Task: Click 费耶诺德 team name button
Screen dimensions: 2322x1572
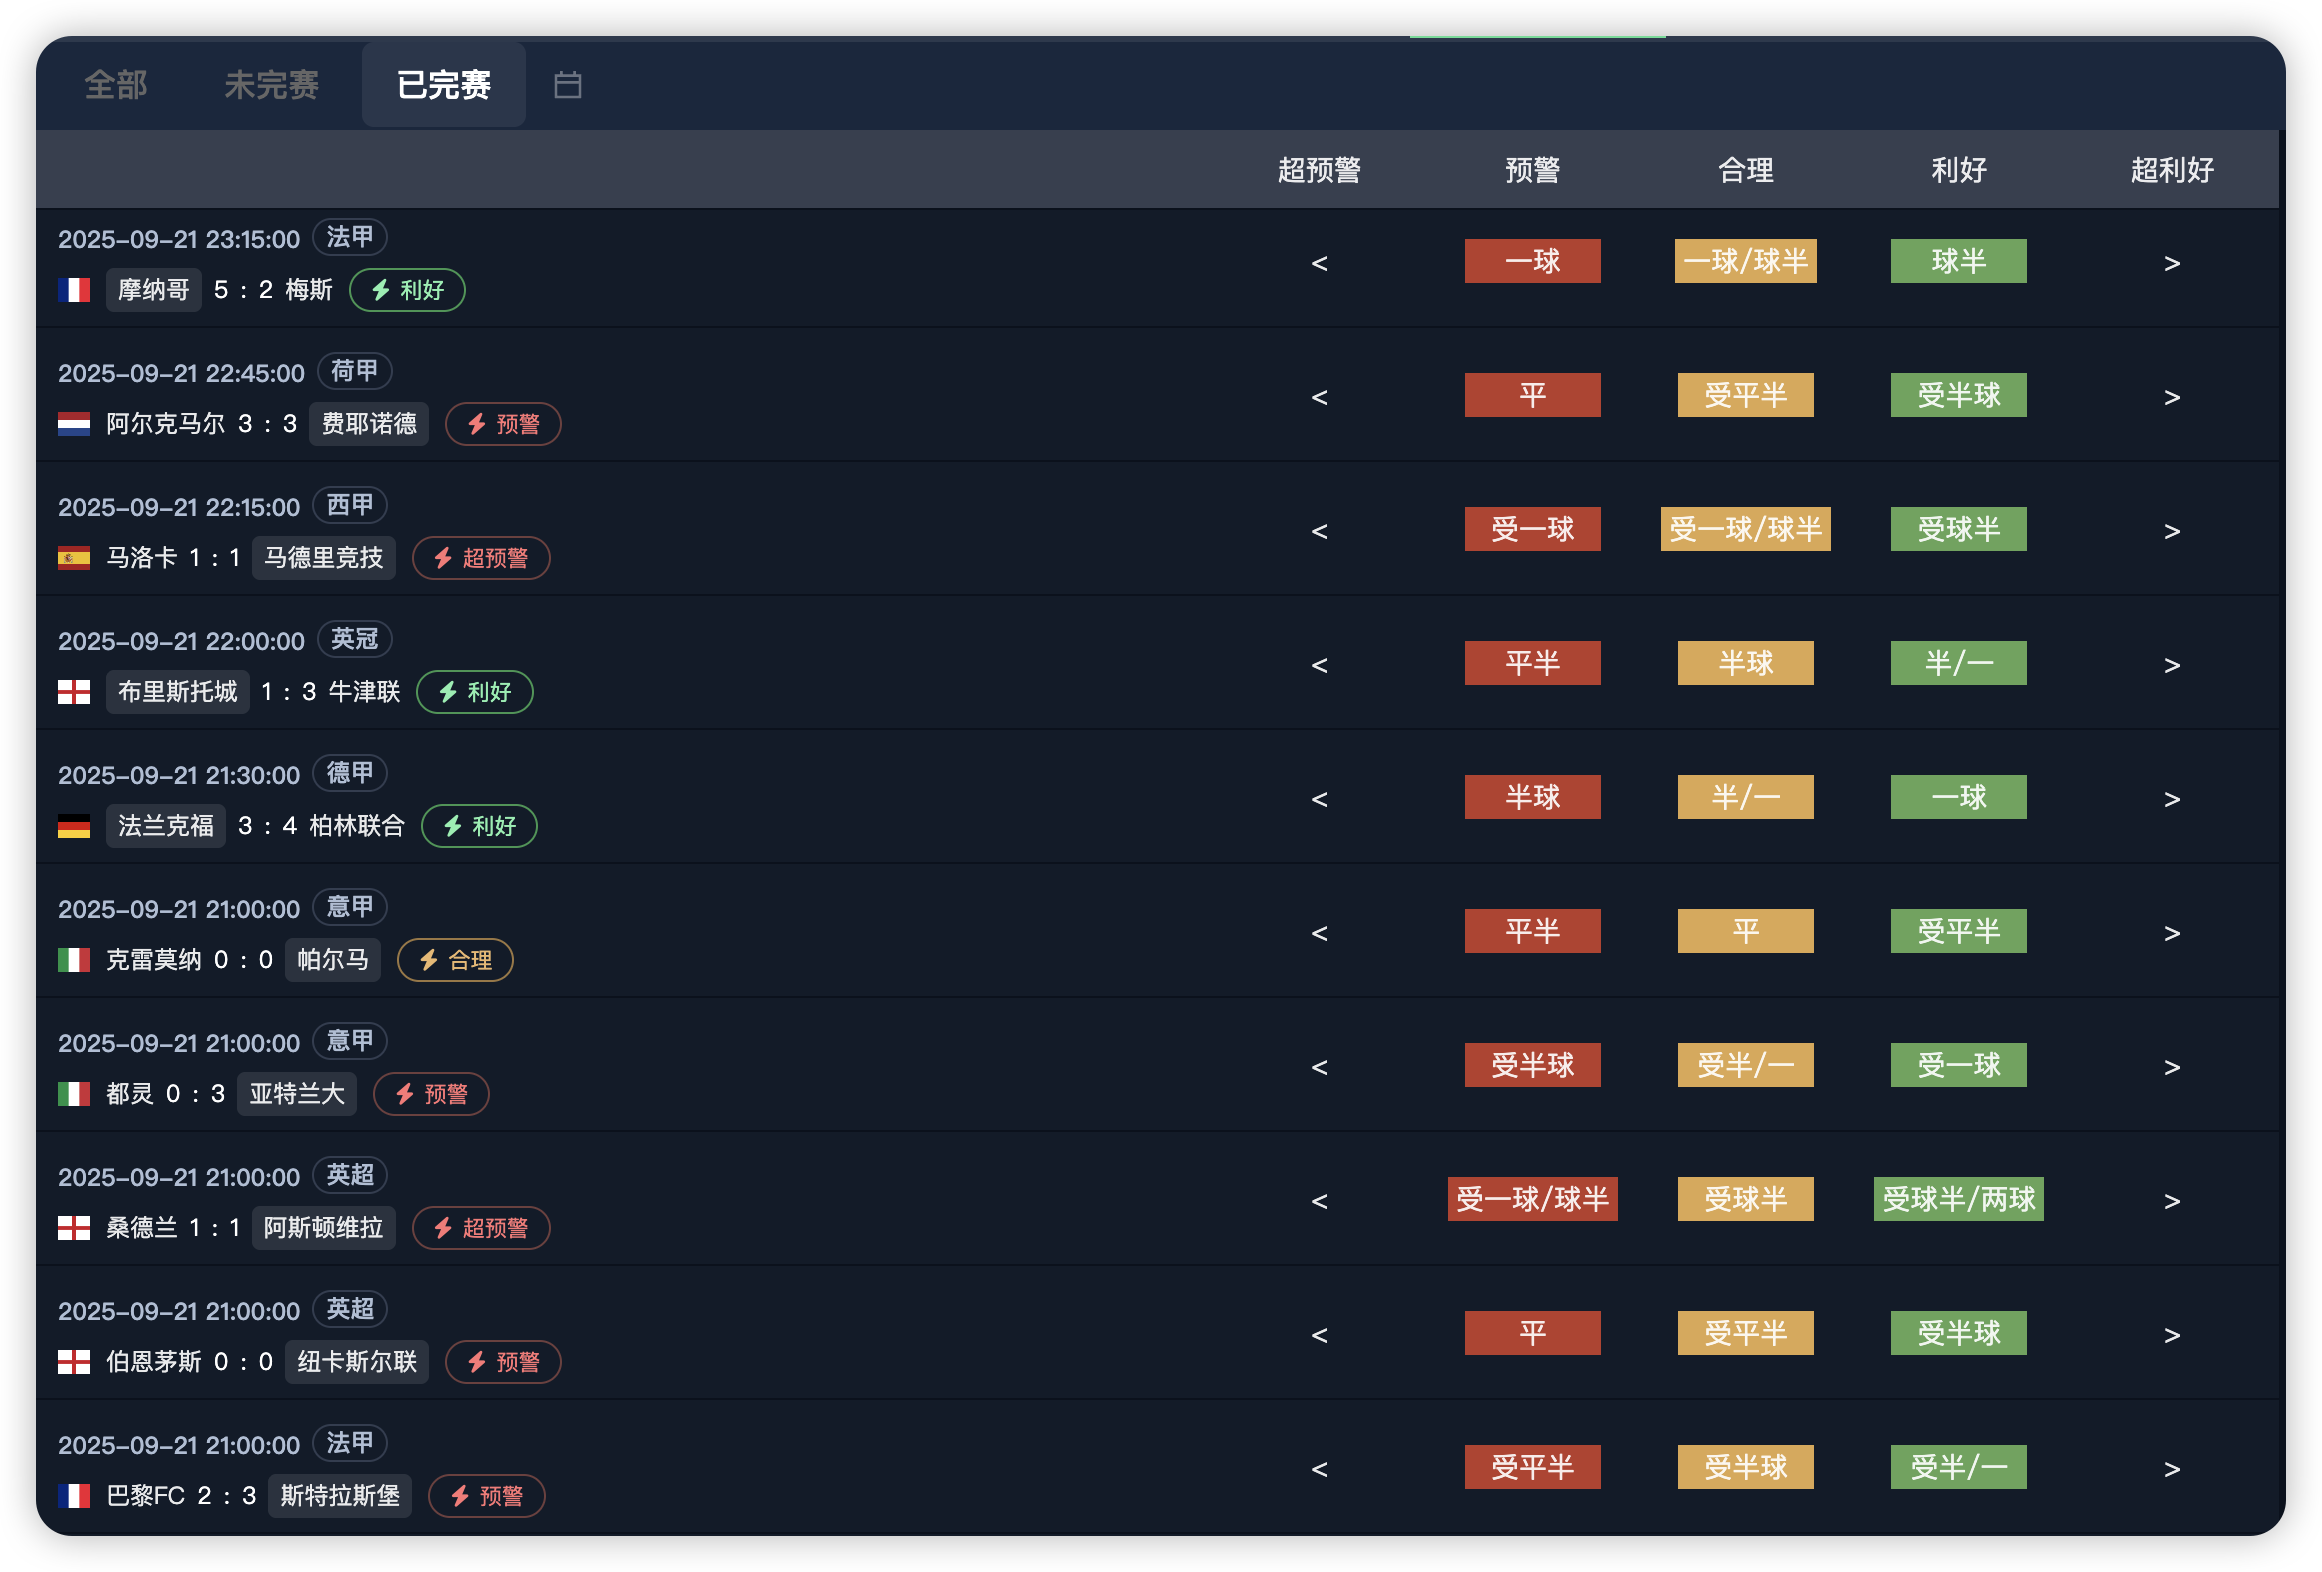Action: point(369,424)
